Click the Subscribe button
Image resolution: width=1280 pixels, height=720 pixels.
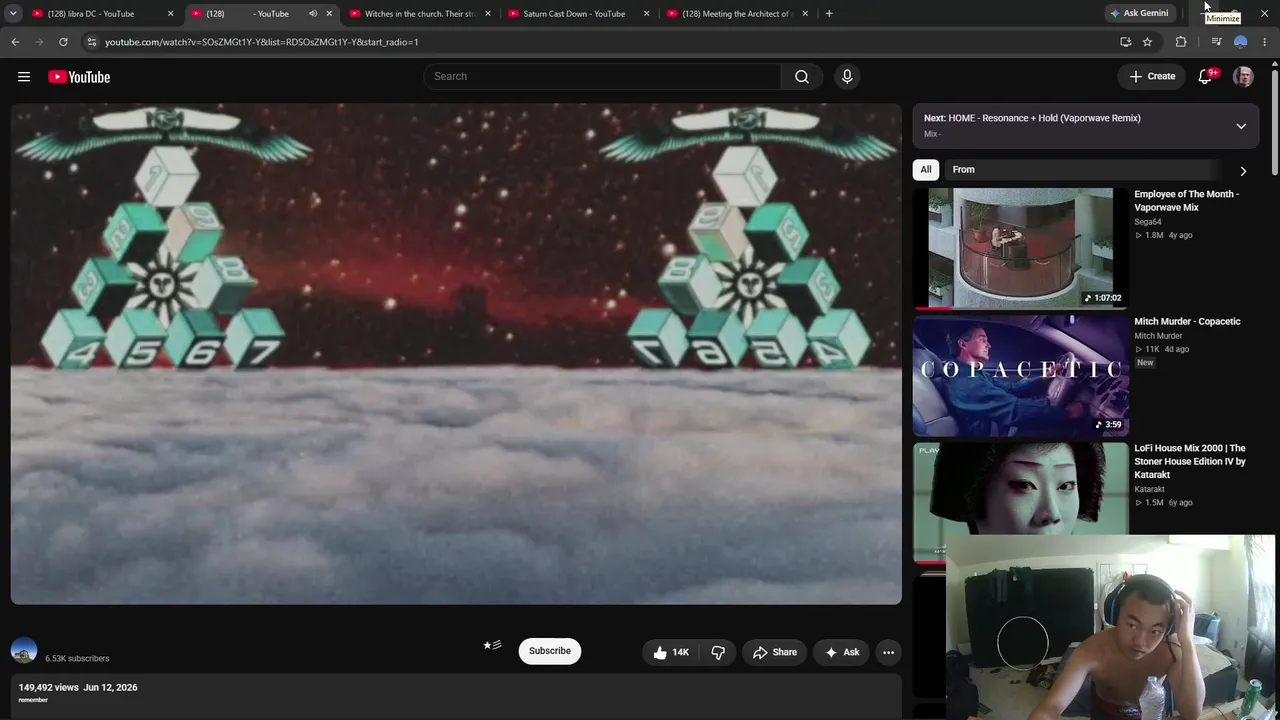point(550,651)
